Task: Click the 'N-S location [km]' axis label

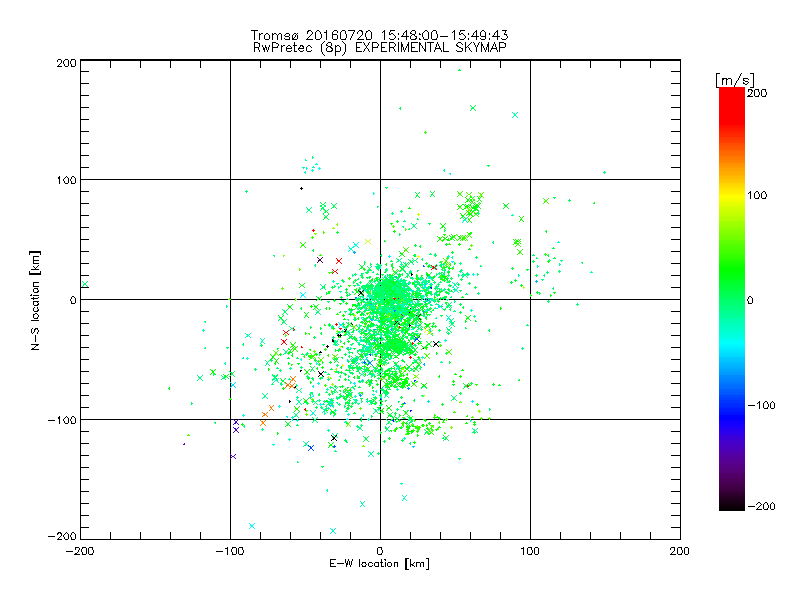Action: coord(35,300)
